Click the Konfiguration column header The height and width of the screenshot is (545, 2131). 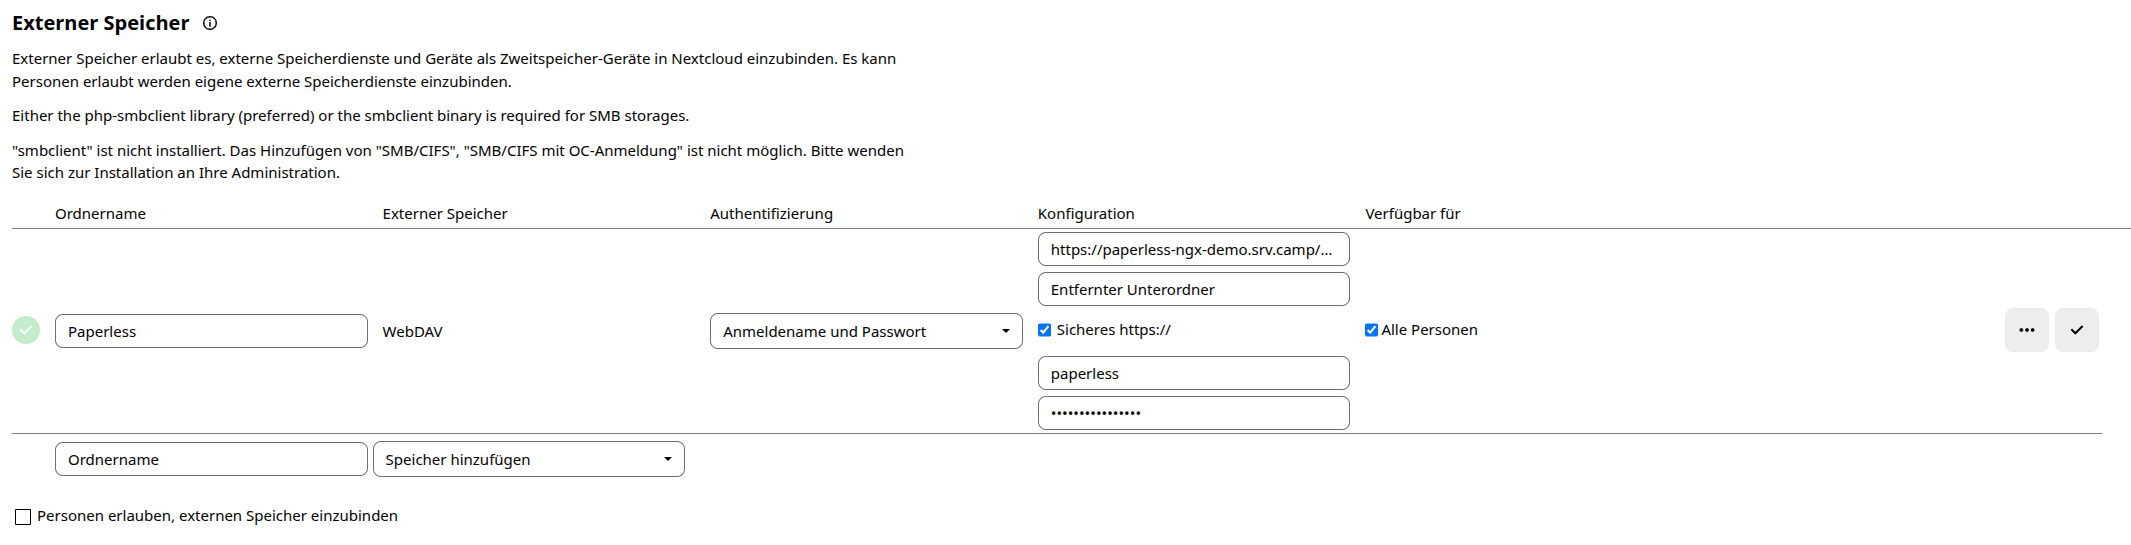pos(1086,214)
